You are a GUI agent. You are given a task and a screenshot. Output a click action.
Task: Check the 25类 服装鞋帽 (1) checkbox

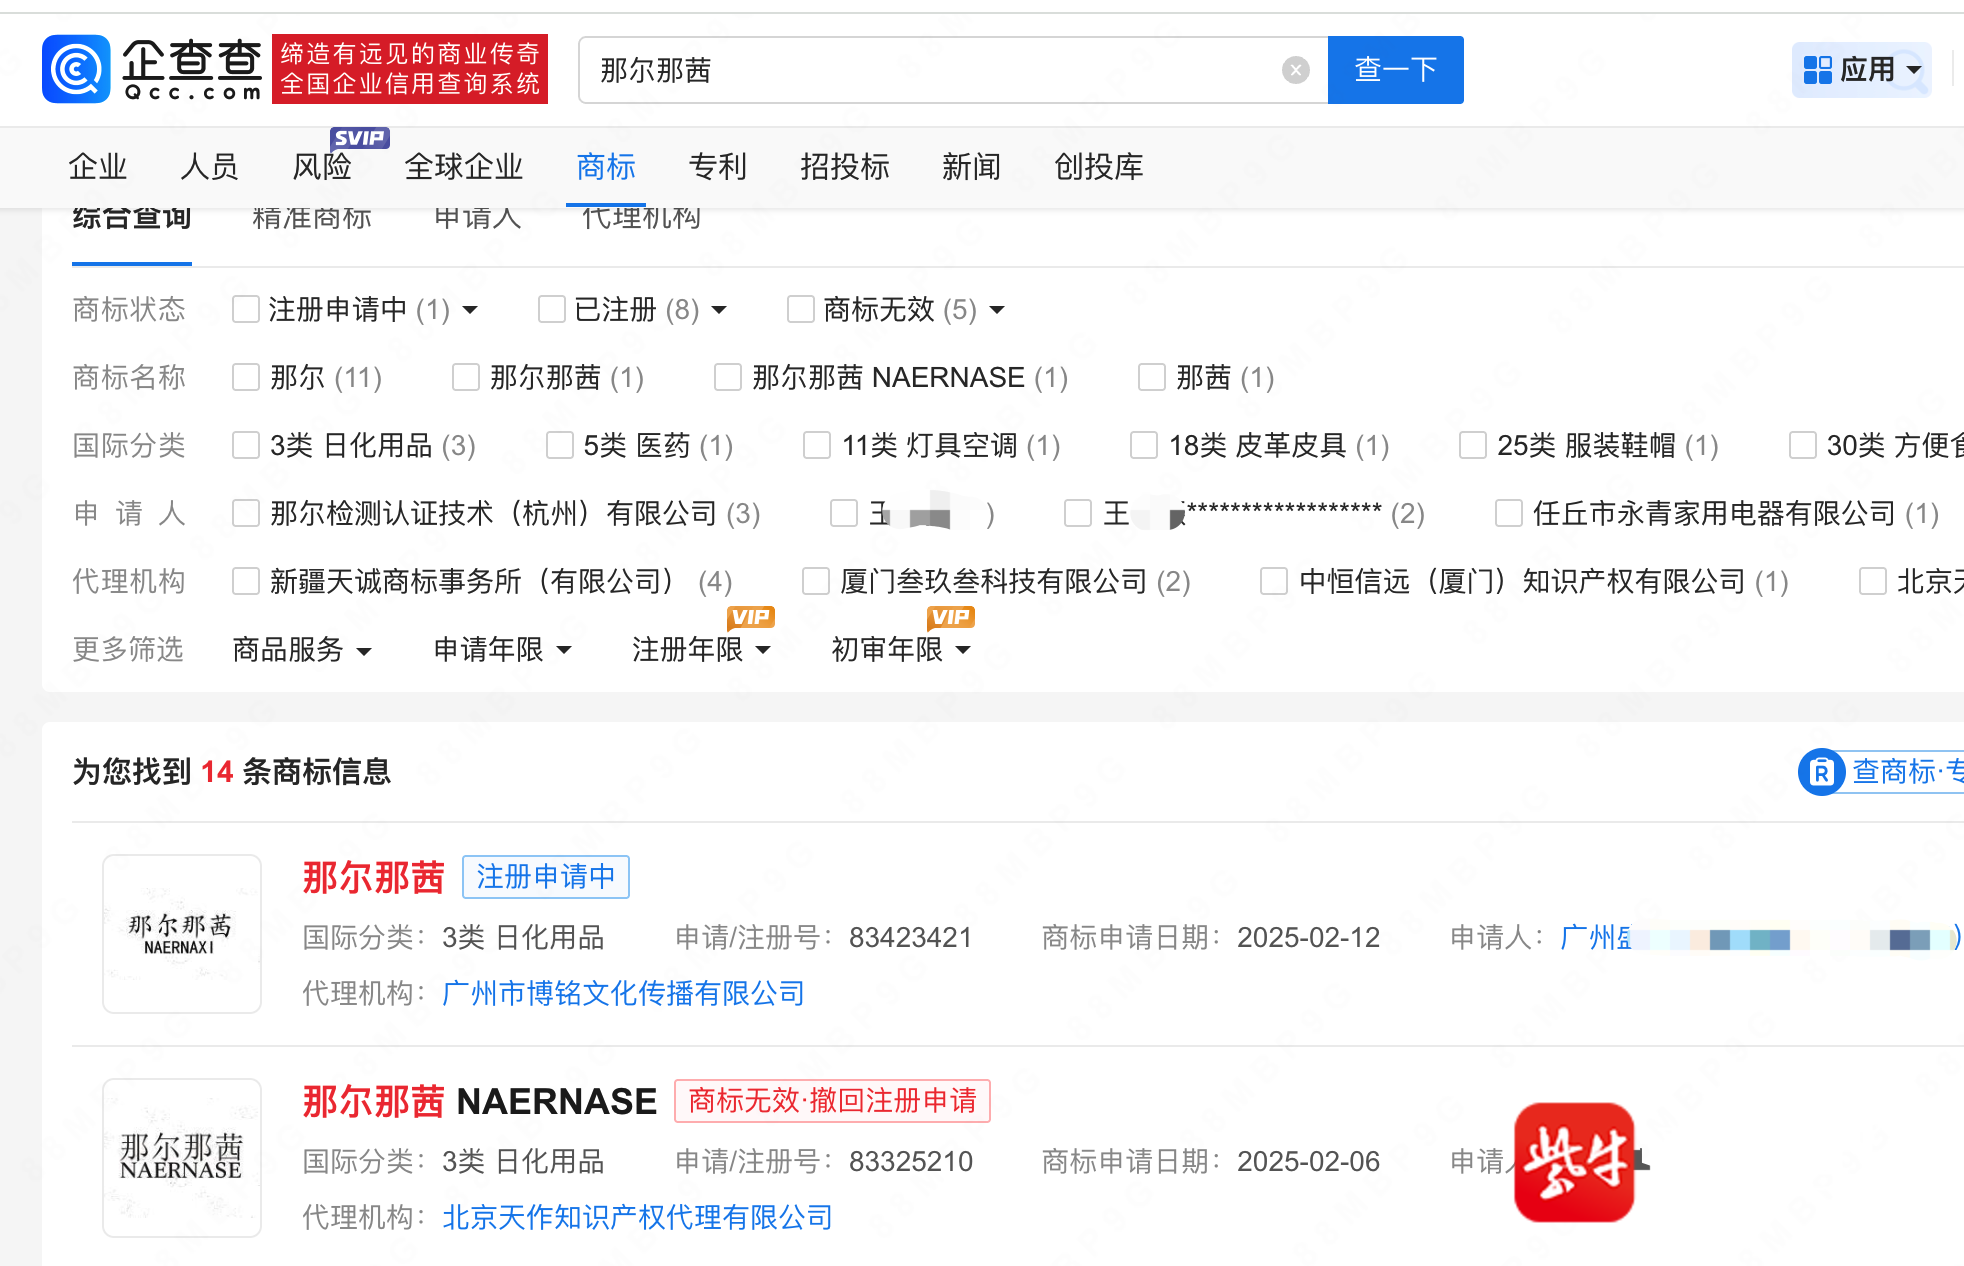pyautogui.click(x=1473, y=445)
